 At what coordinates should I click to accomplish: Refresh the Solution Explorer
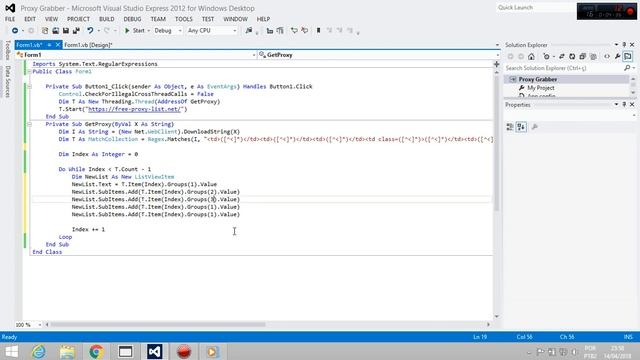tap(572, 57)
